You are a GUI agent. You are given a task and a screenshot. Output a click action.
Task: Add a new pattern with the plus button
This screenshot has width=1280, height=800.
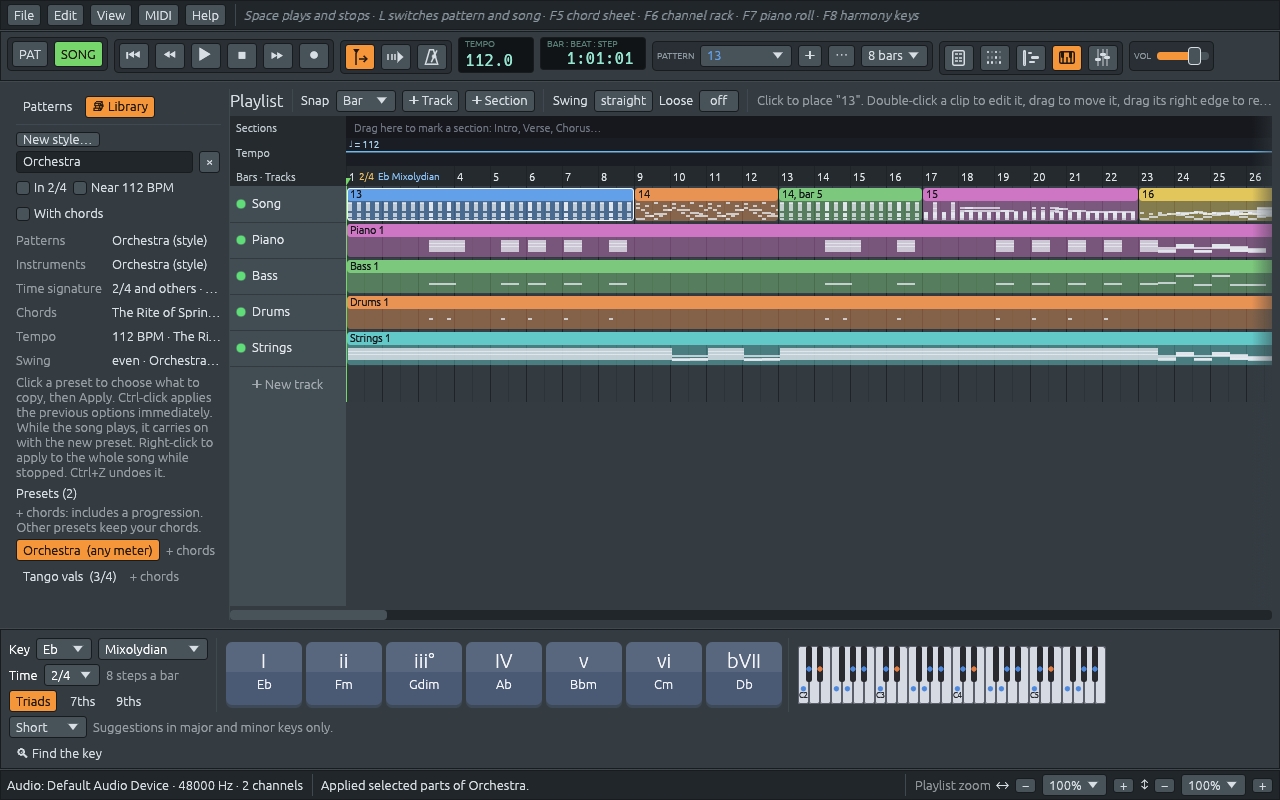[x=810, y=56]
